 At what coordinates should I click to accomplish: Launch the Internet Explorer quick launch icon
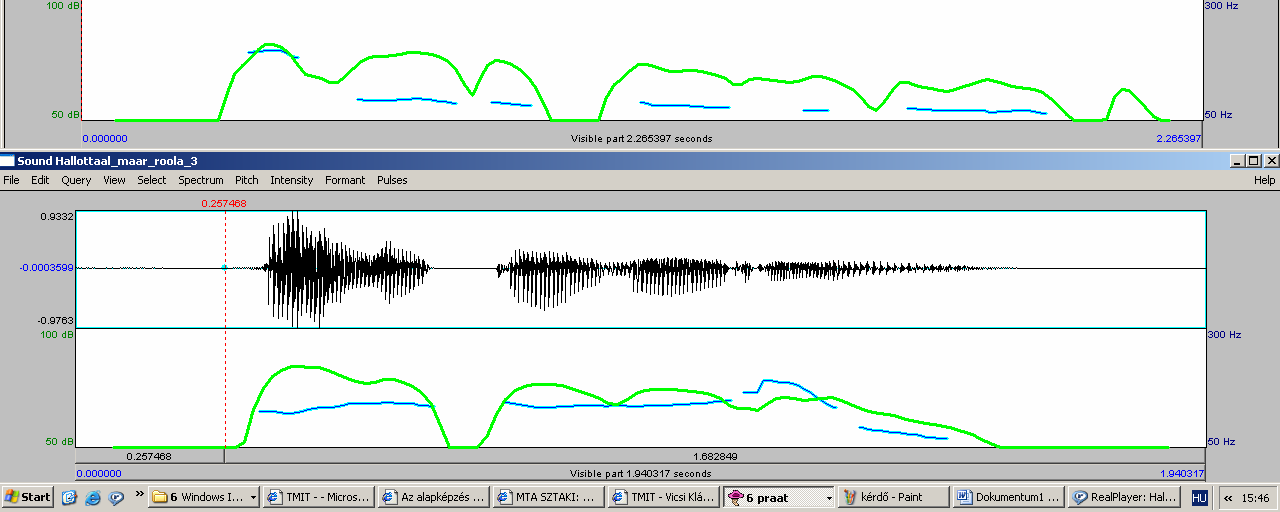[x=93, y=497]
